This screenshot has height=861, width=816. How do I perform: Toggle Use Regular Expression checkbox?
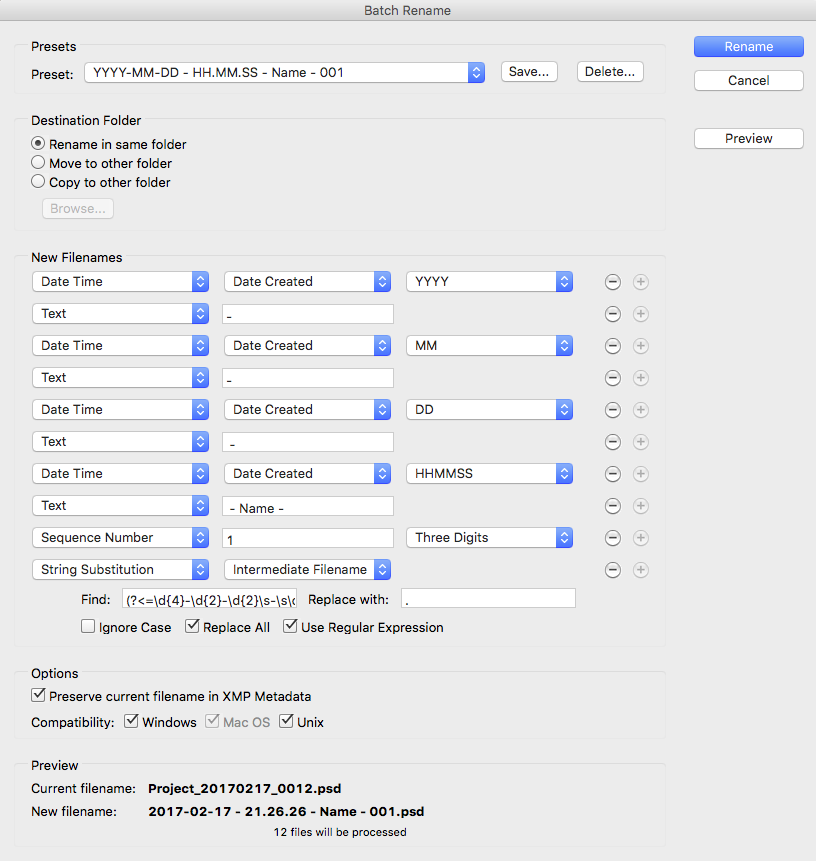tap(291, 627)
